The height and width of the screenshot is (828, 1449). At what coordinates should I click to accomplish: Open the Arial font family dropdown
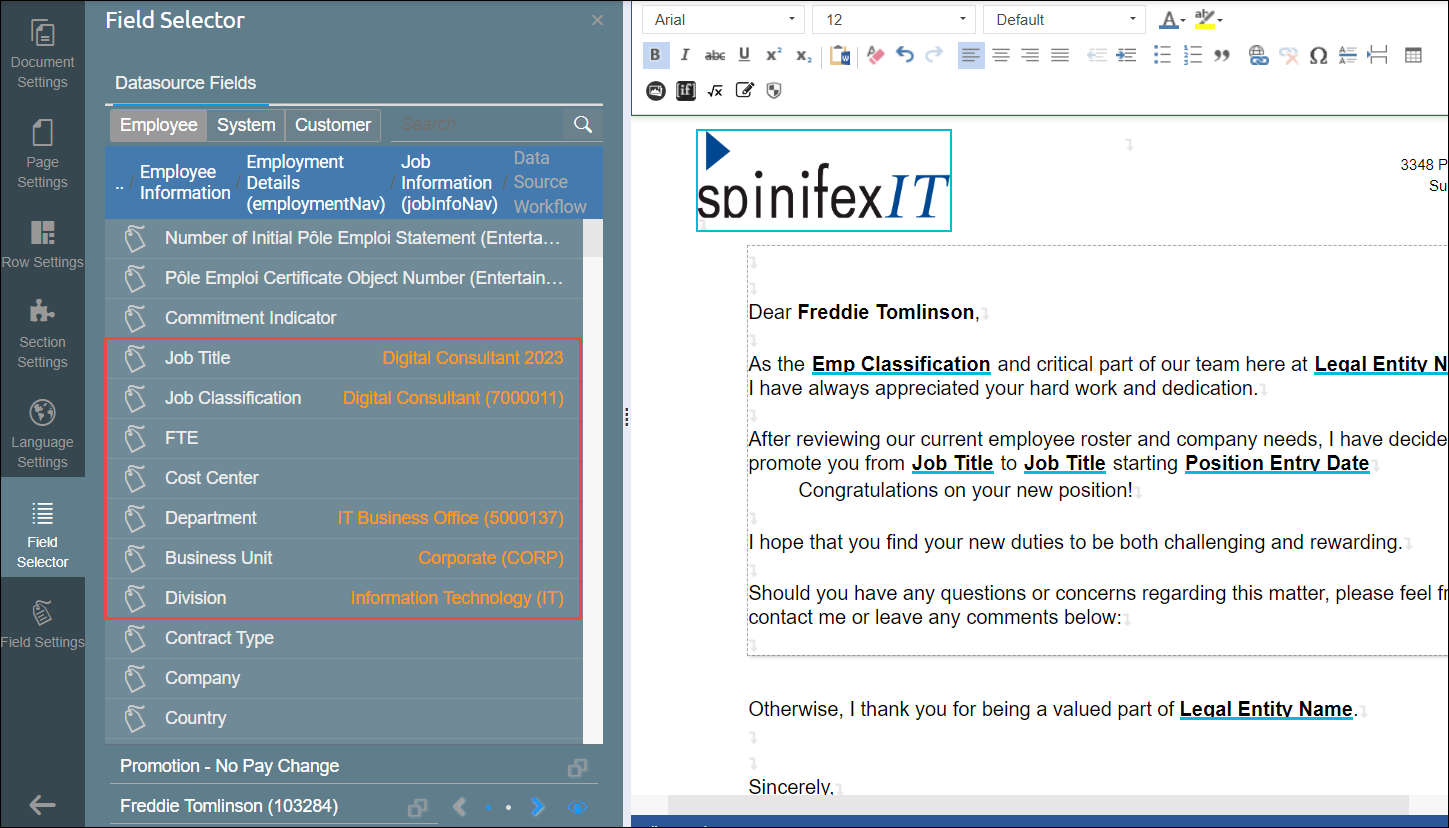(x=724, y=20)
